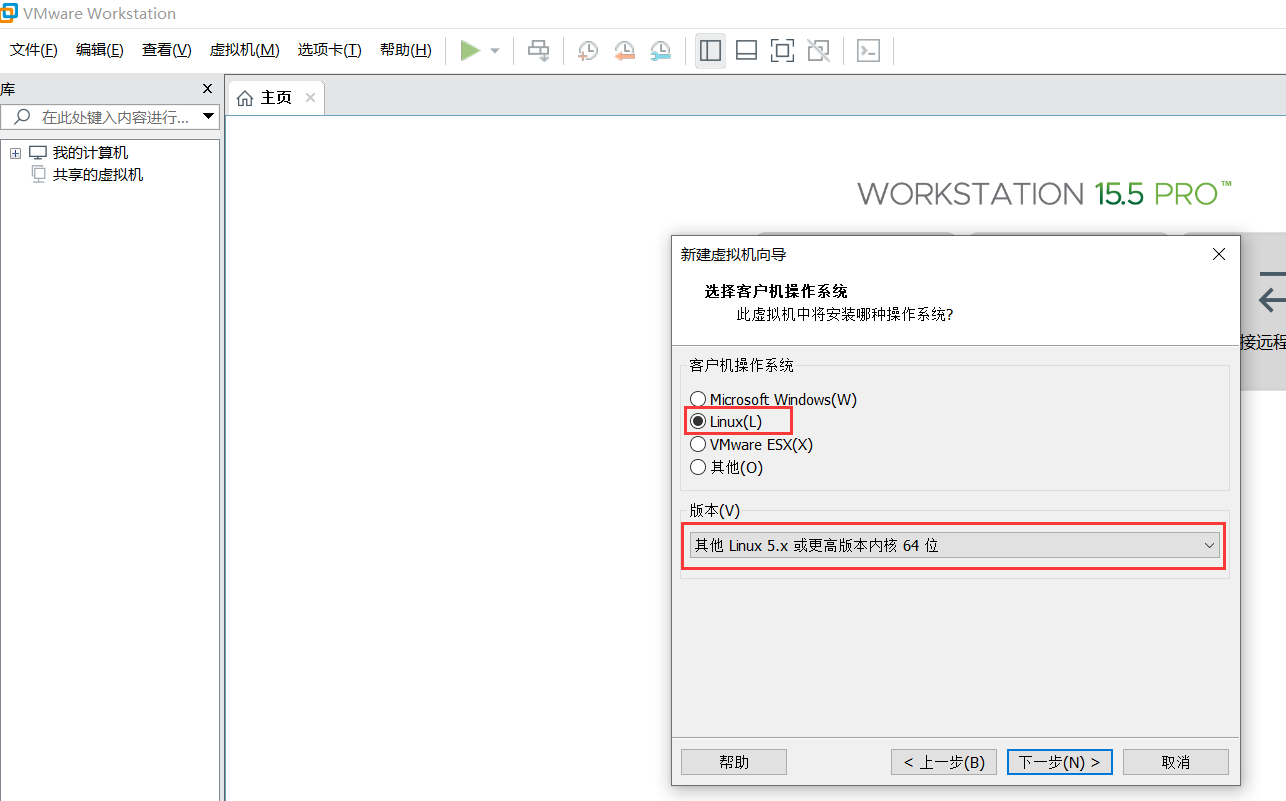This screenshot has width=1286, height=801.
Task: Open the 编辑(E) menu
Action: pyautogui.click(x=100, y=50)
